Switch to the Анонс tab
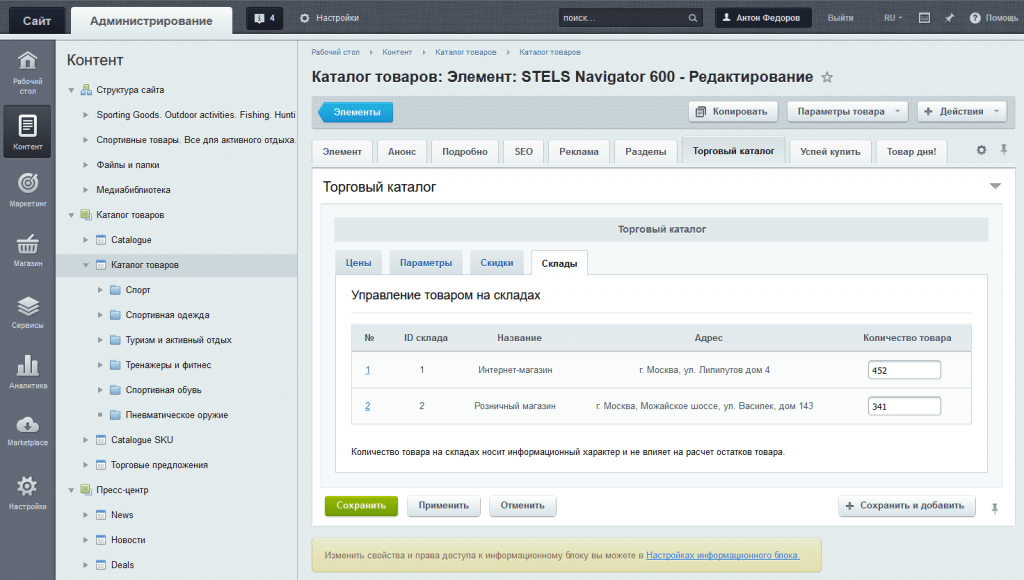This screenshot has height=580, width=1024. click(x=402, y=152)
